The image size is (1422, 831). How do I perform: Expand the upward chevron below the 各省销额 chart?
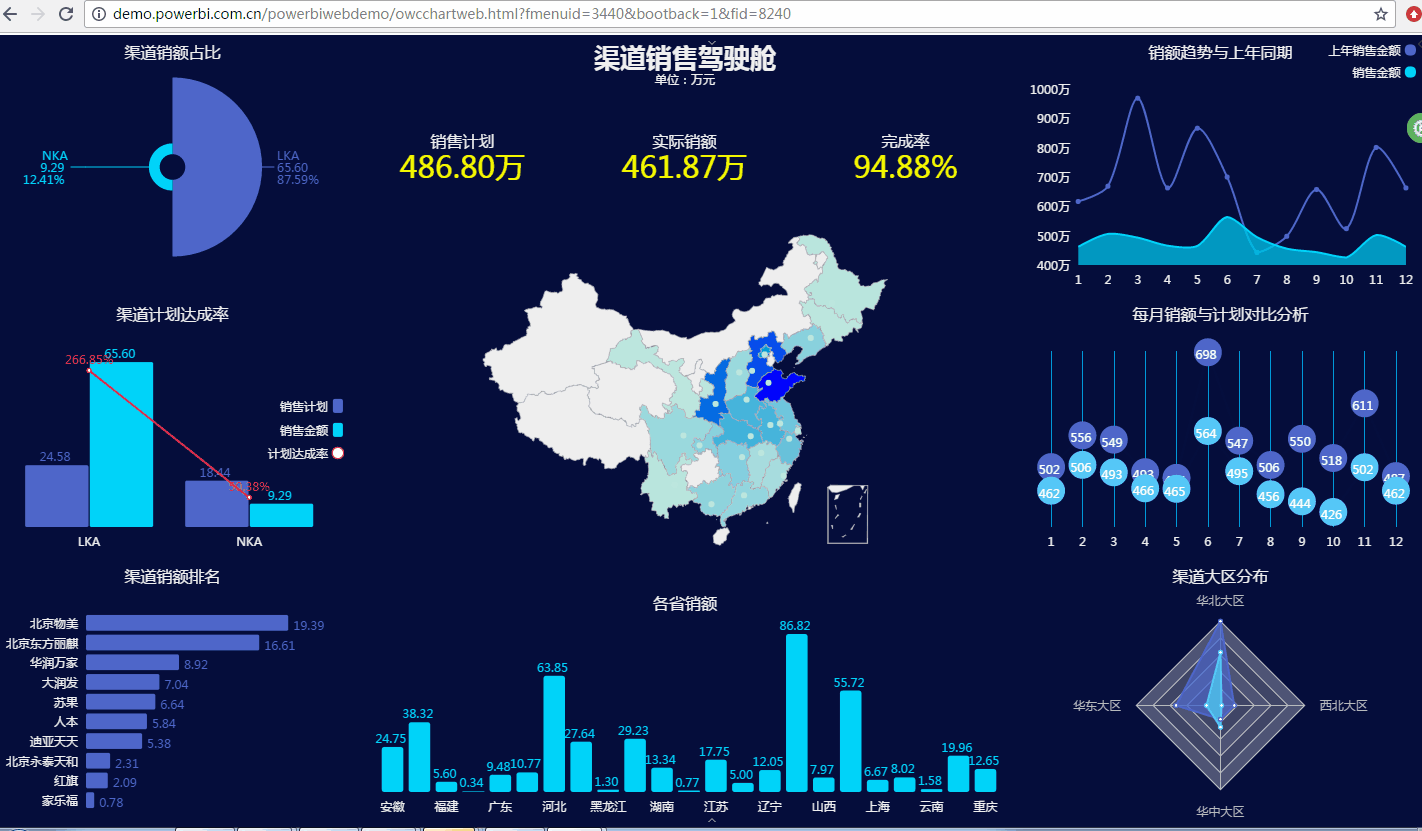712,820
